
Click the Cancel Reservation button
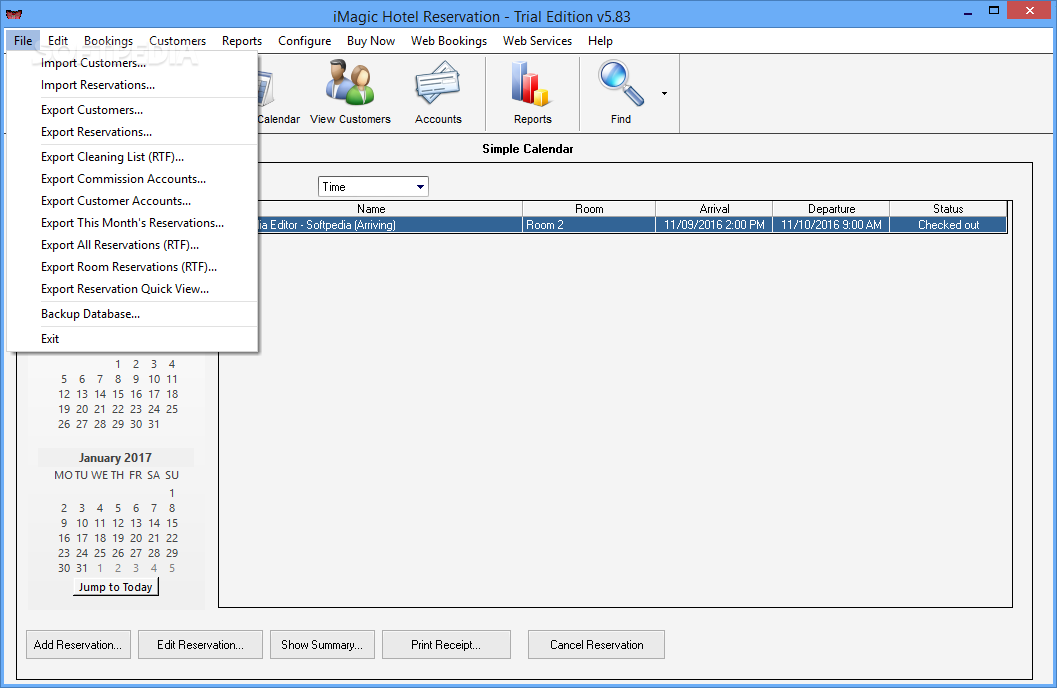597,645
